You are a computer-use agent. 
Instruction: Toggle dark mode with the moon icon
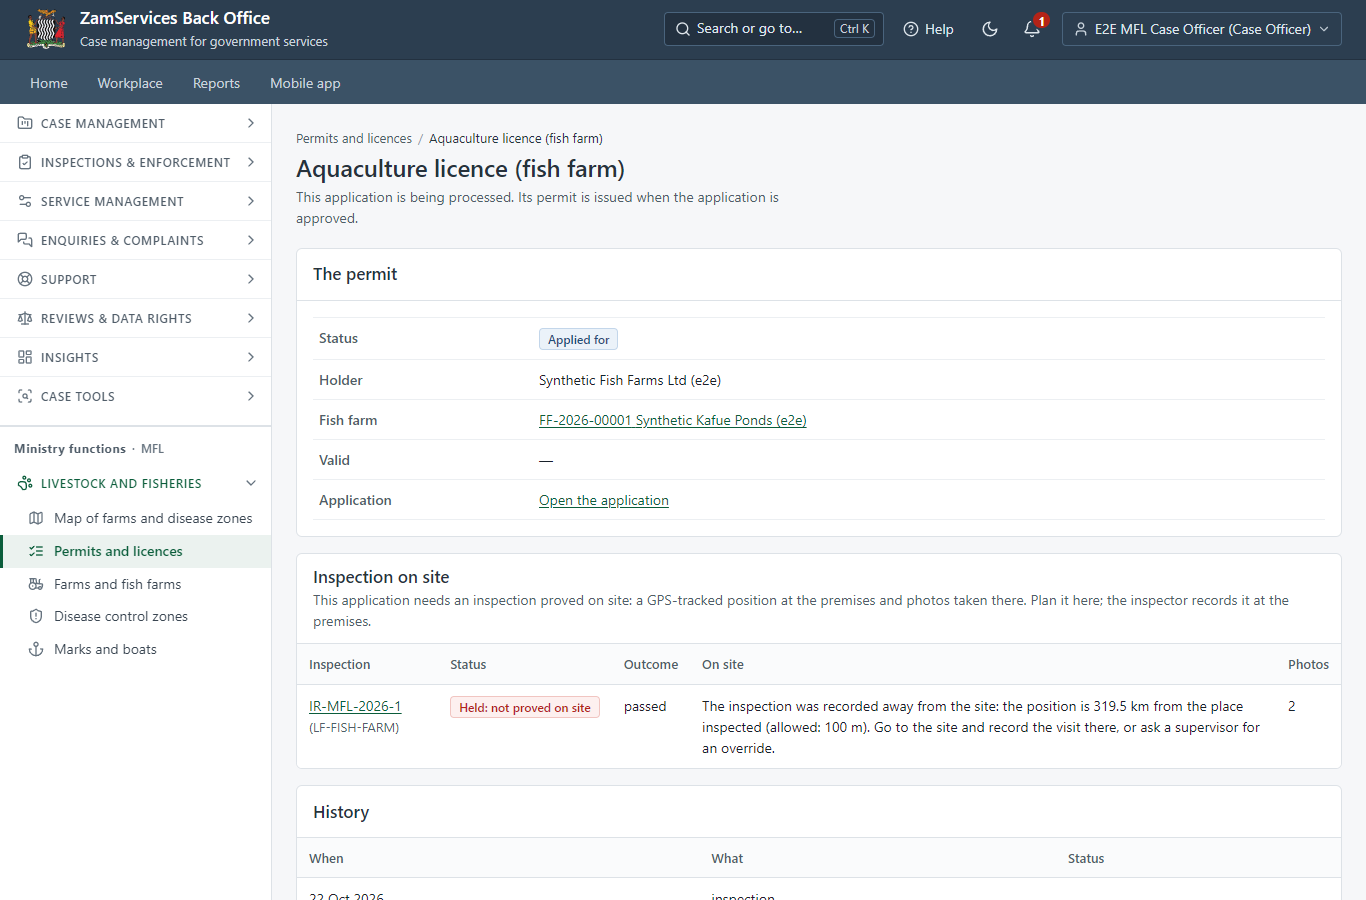click(x=990, y=29)
